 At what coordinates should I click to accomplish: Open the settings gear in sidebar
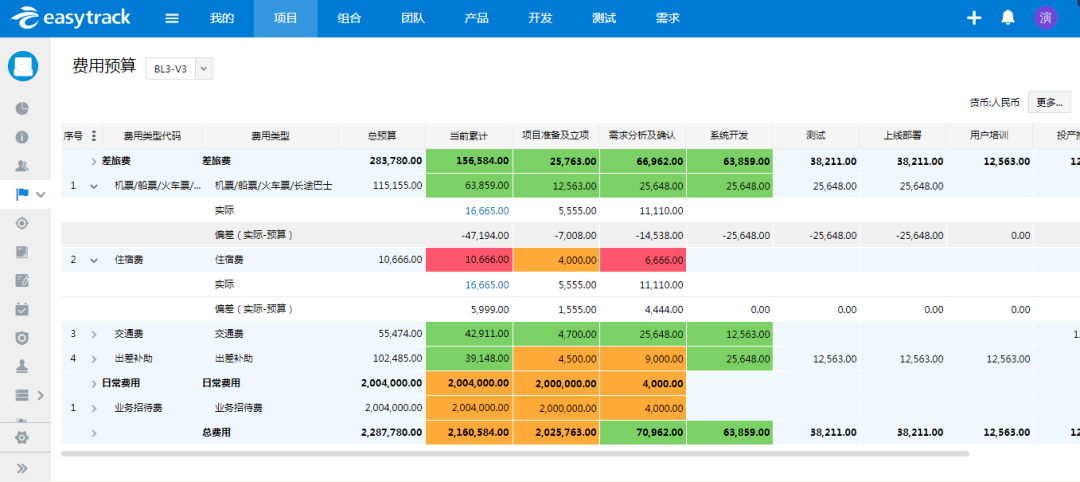tap(22, 438)
